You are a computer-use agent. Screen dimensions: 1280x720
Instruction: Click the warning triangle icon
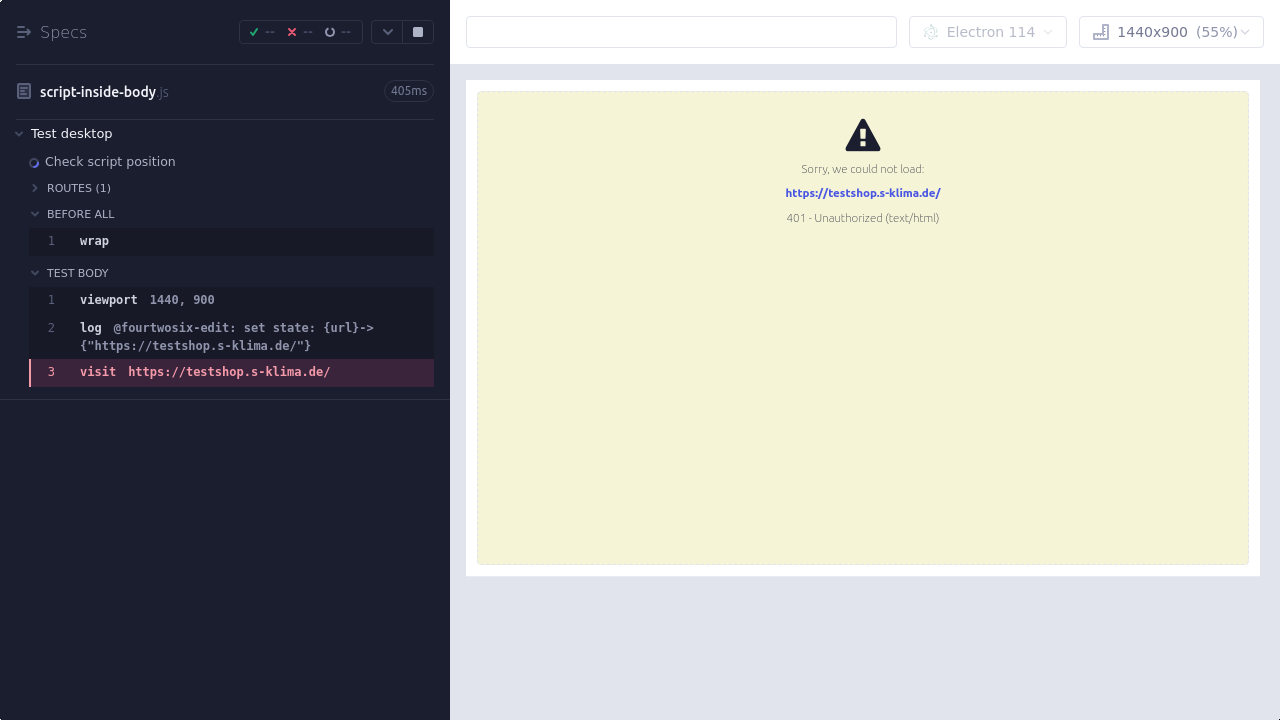click(x=862, y=135)
